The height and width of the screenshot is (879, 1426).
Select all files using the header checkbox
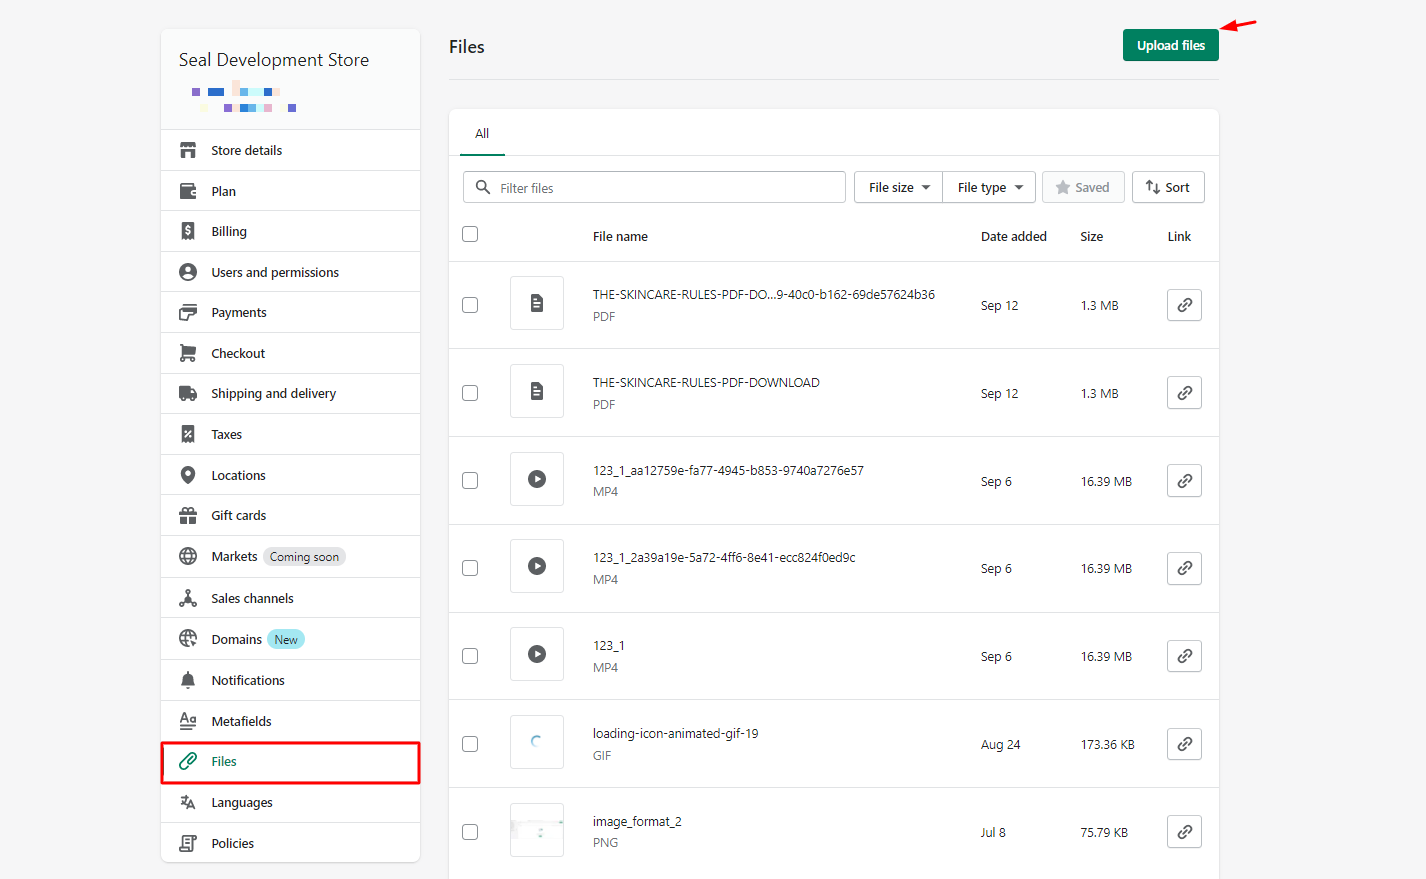(470, 234)
